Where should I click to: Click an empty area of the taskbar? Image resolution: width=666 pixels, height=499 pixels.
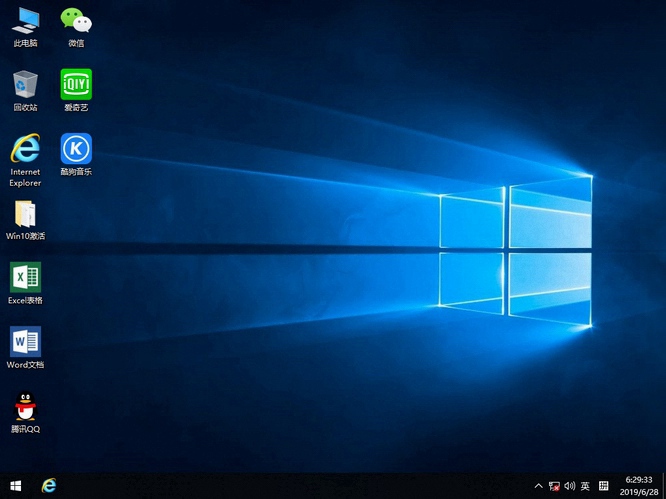point(300,486)
